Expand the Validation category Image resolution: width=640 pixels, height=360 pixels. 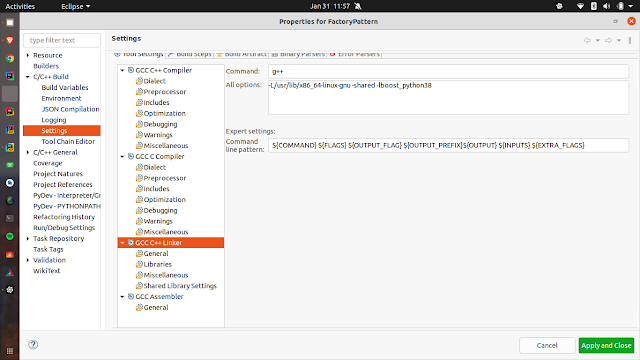[x=28, y=260]
